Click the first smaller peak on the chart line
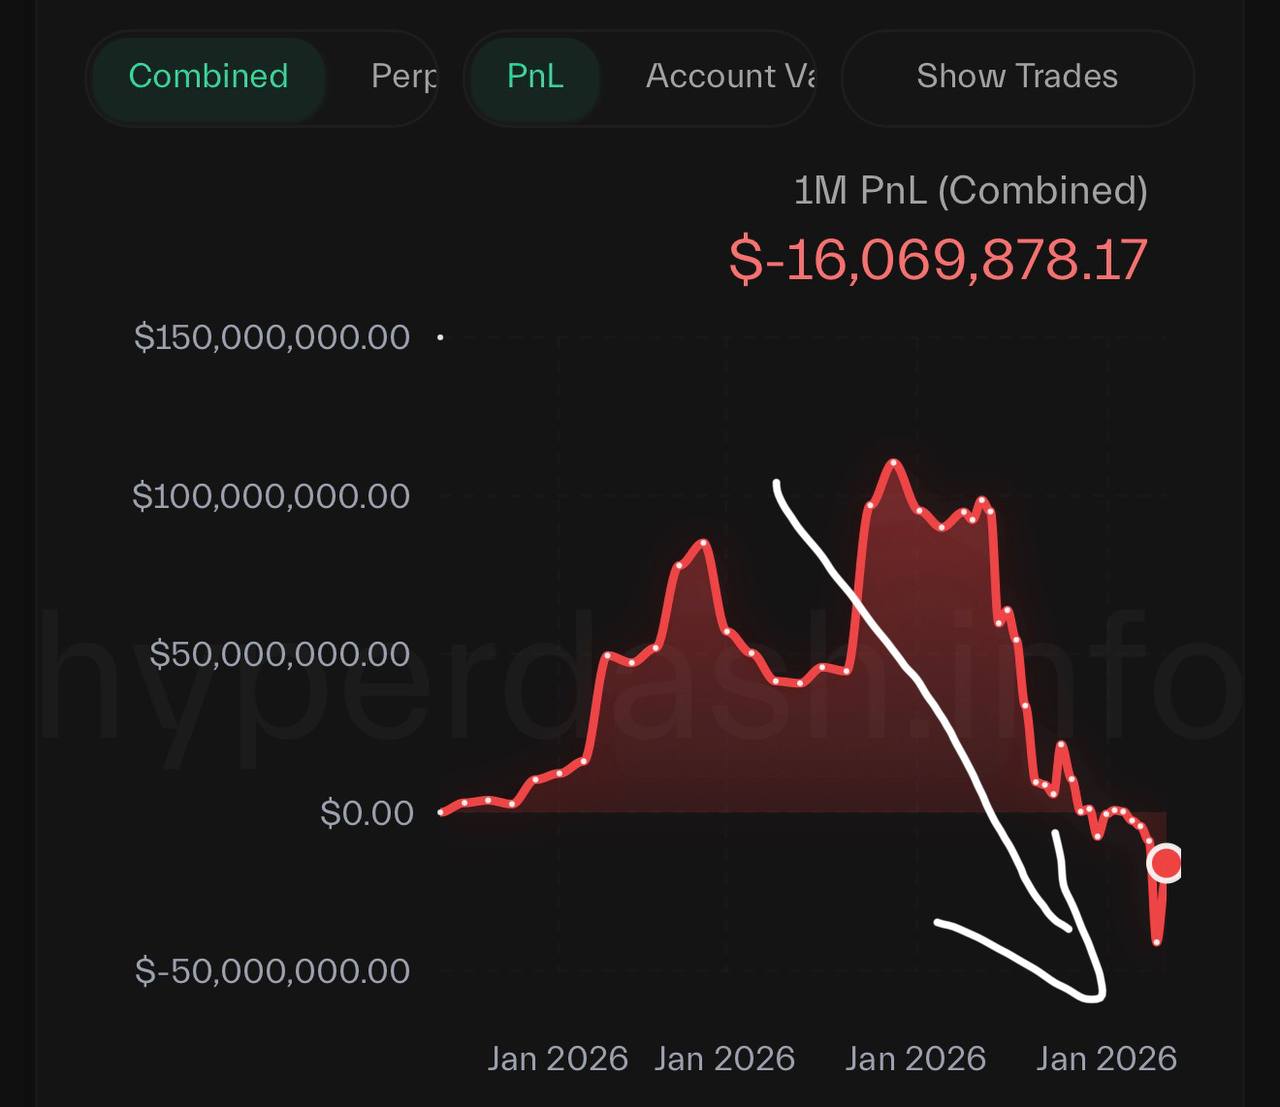The image size is (1280, 1107). 704,543
